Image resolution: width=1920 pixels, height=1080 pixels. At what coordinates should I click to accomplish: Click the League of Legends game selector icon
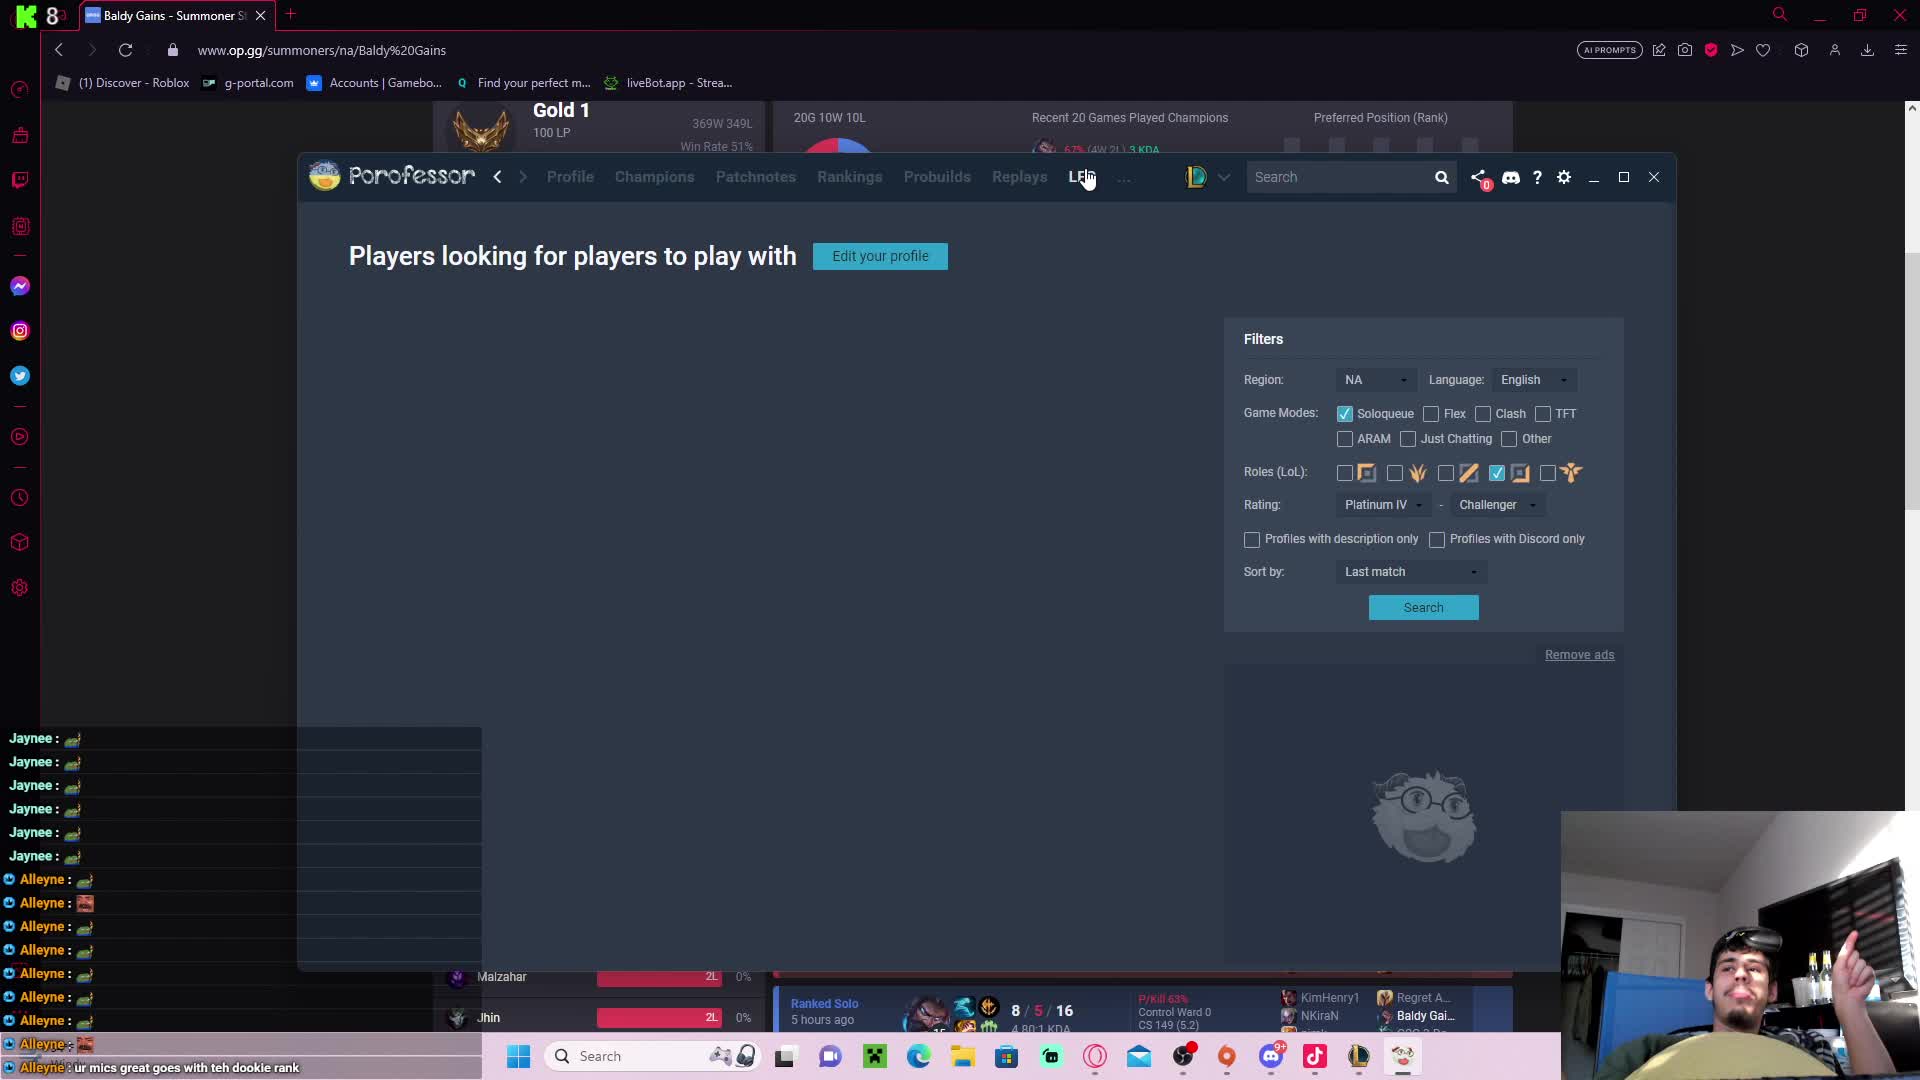coord(1196,177)
